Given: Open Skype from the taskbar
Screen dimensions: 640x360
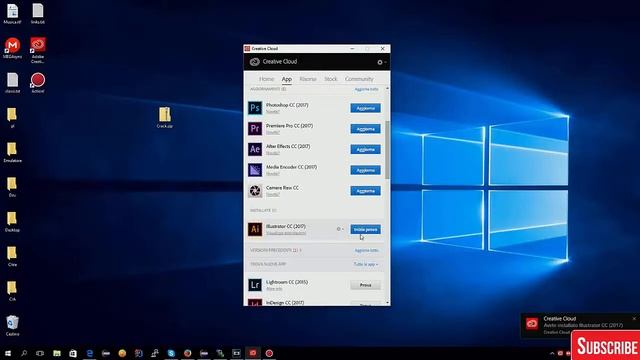Looking at the screenshot, I should (x=171, y=353).
